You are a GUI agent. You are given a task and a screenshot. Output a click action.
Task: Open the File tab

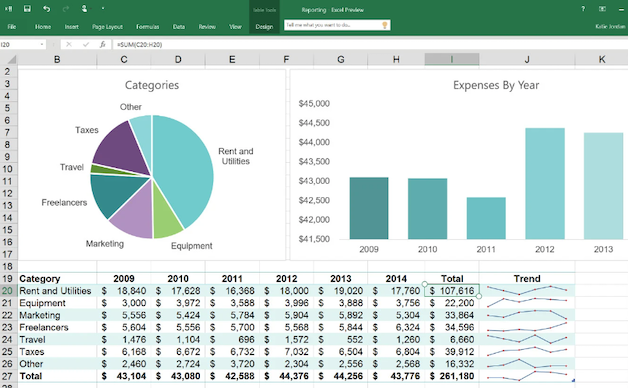point(12,27)
